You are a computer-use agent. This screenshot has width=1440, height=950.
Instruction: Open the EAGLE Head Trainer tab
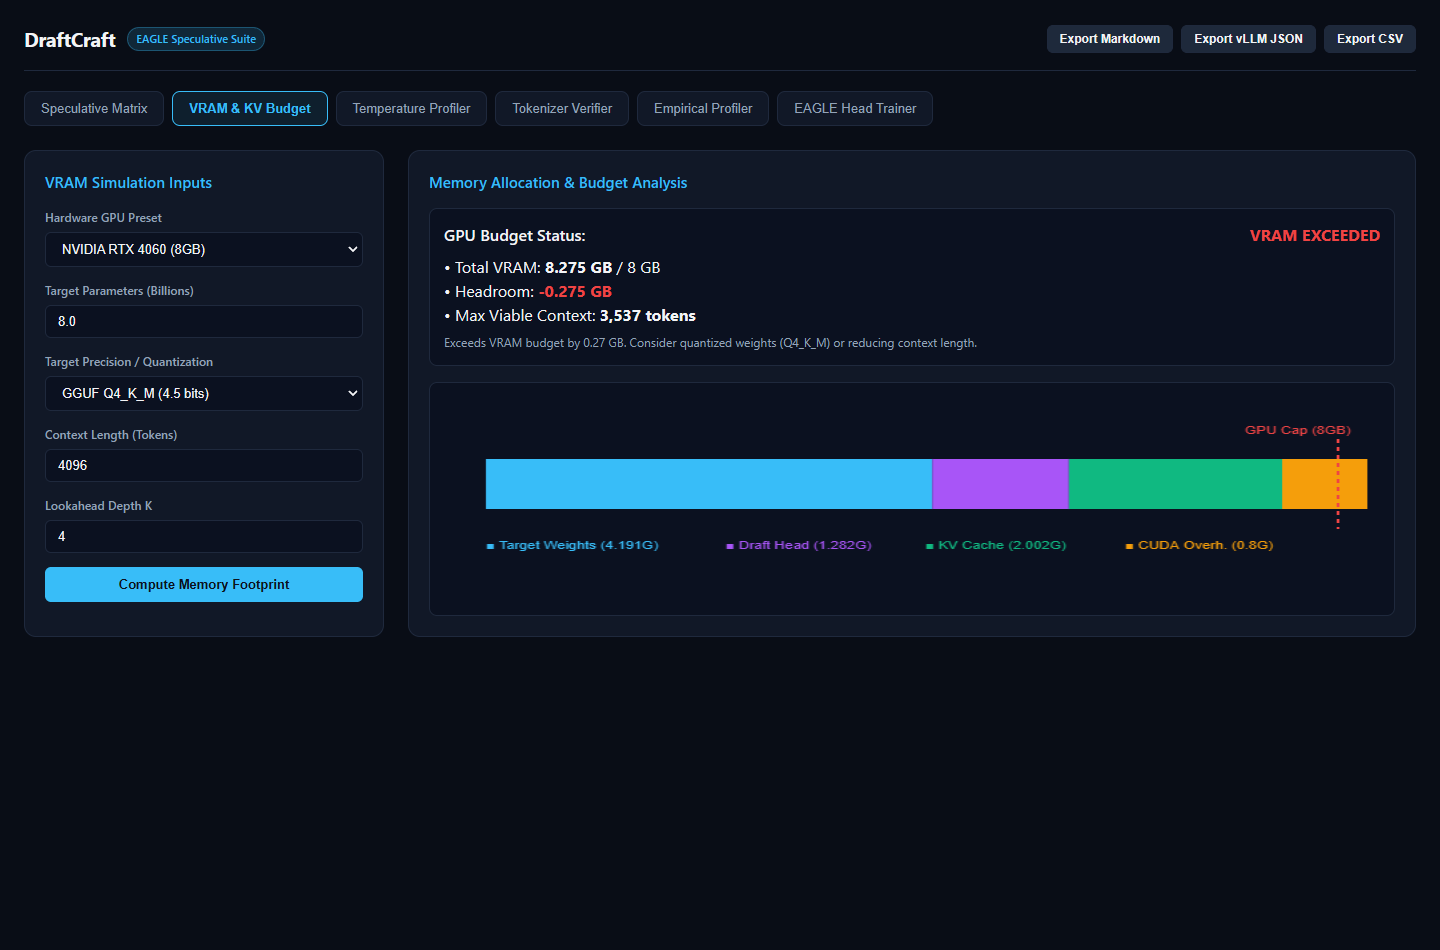click(x=855, y=108)
